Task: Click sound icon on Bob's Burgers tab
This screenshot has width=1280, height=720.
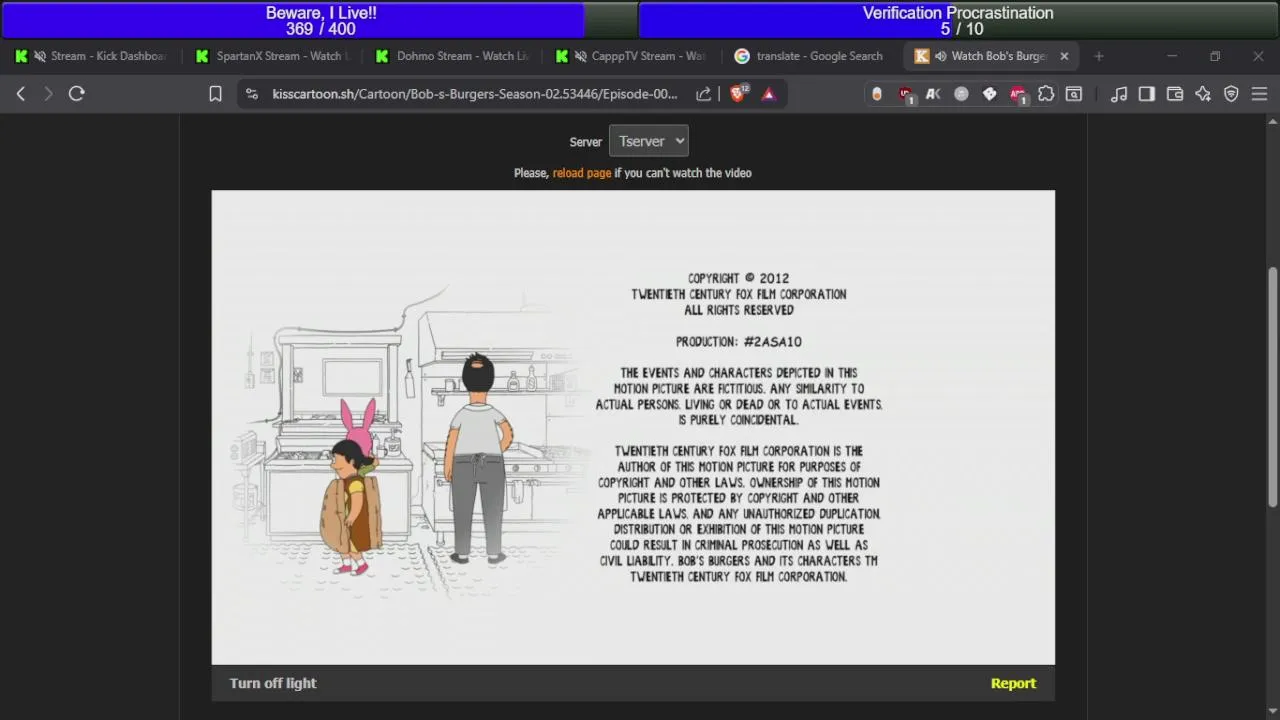Action: [940, 56]
